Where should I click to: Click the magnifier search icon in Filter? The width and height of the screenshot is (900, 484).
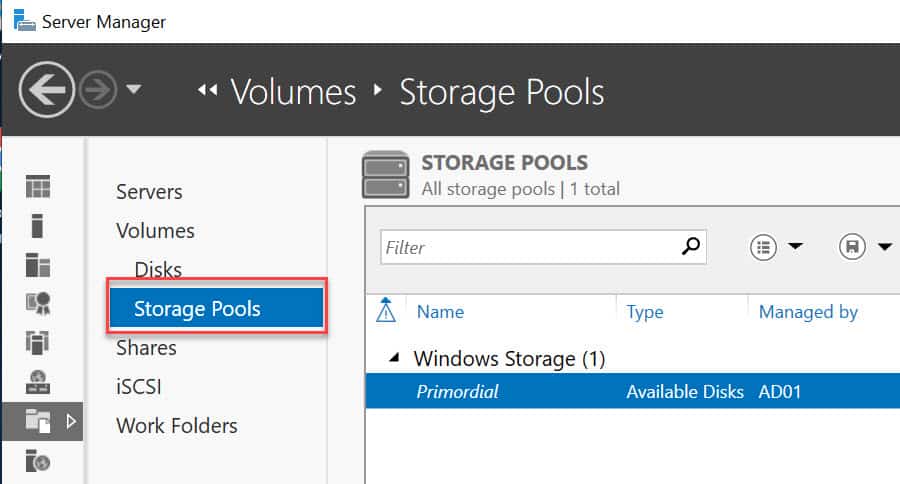(x=691, y=246)
